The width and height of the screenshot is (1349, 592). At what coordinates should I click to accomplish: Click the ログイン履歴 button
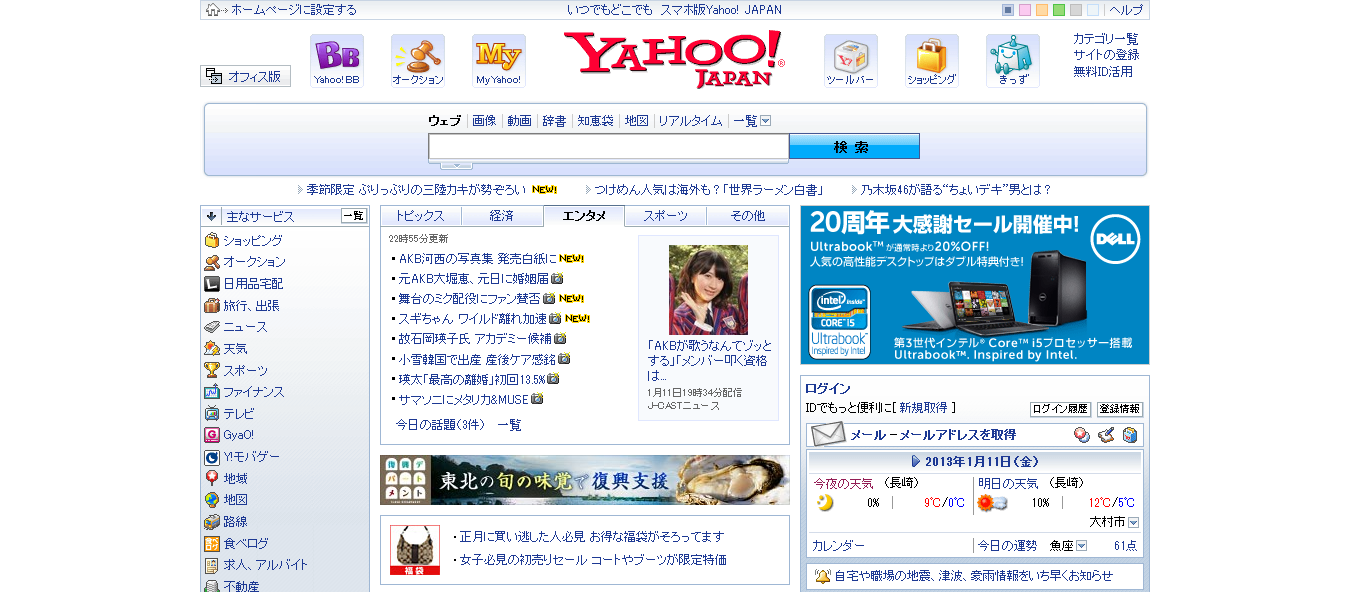(x=1060, y=409)
